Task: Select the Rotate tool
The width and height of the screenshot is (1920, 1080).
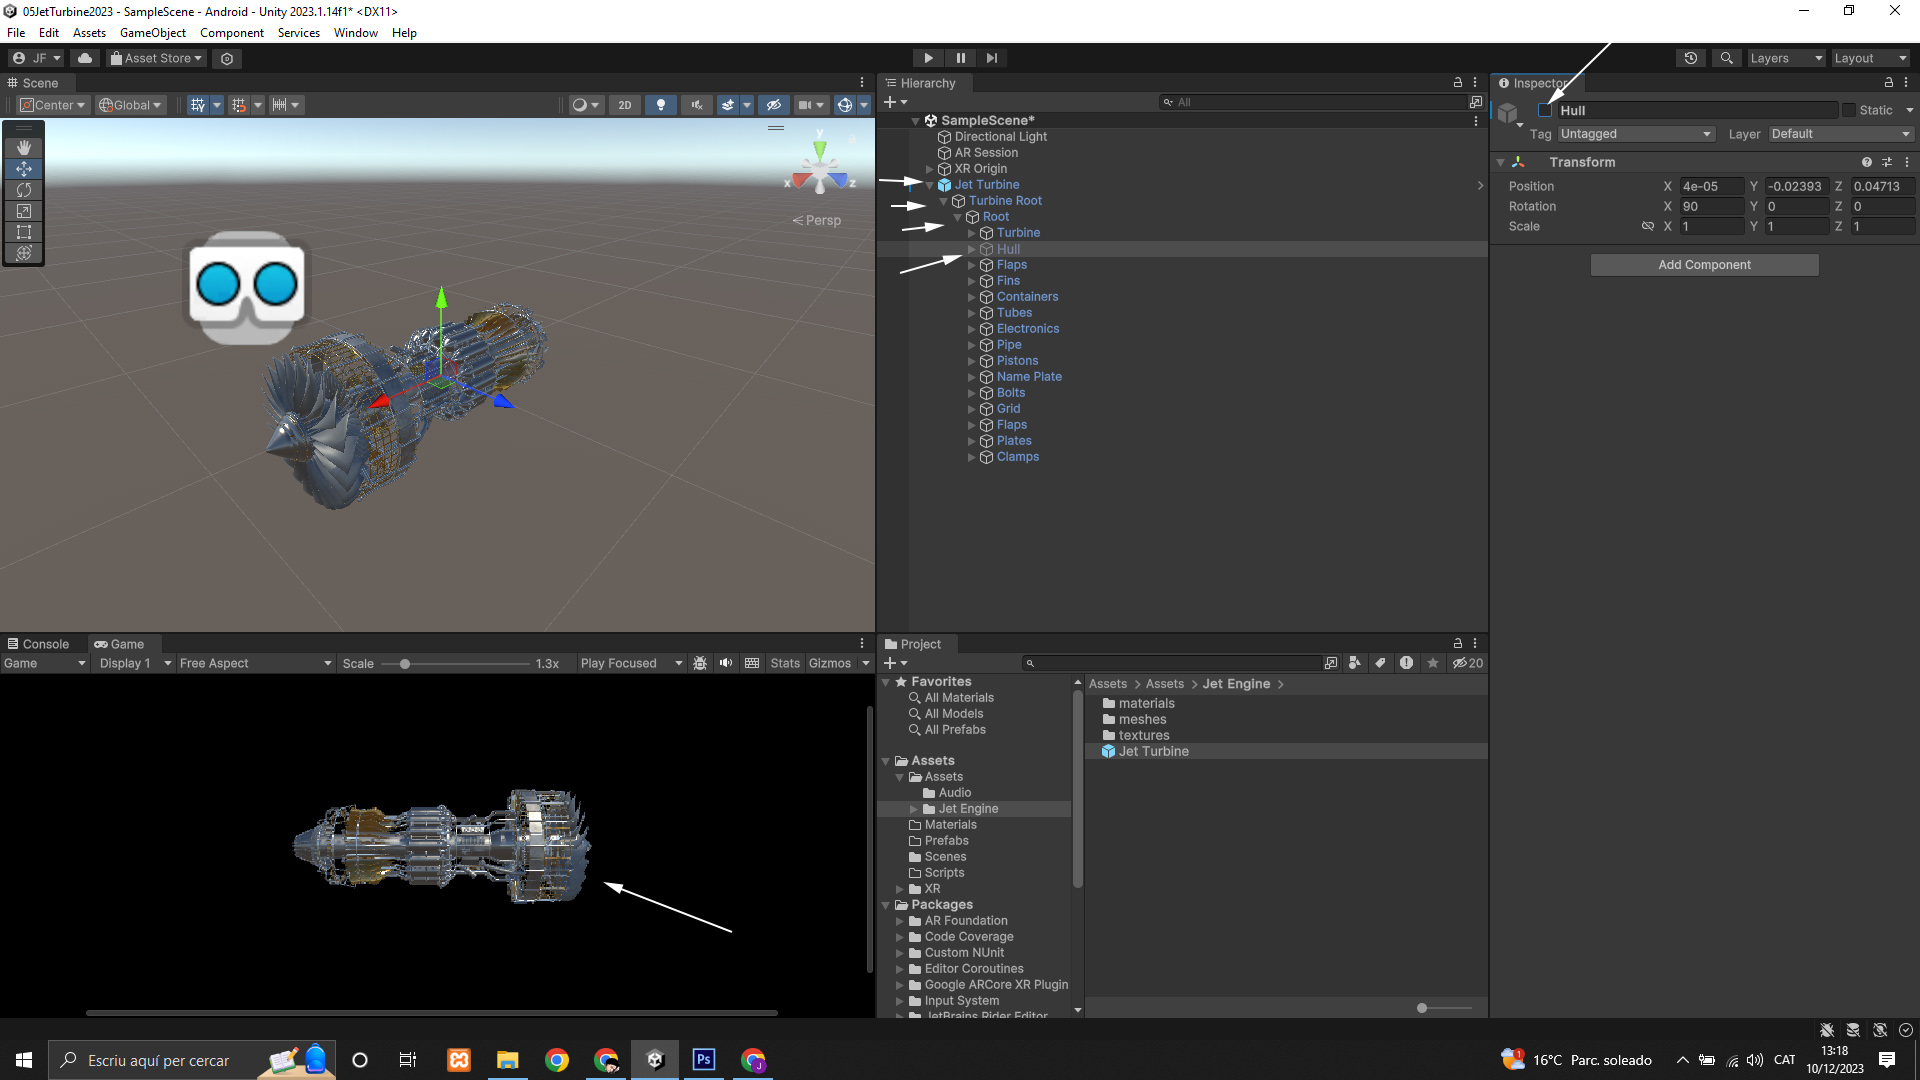Action: (24, 190)
